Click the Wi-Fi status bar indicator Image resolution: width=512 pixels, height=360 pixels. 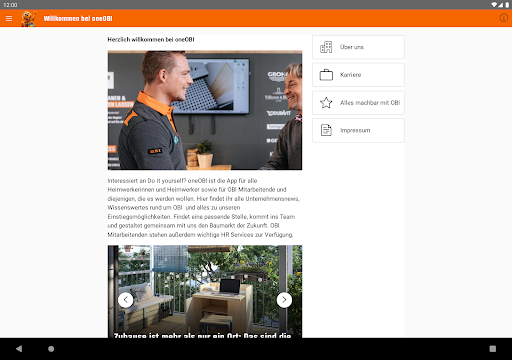(x=494, y=5)
